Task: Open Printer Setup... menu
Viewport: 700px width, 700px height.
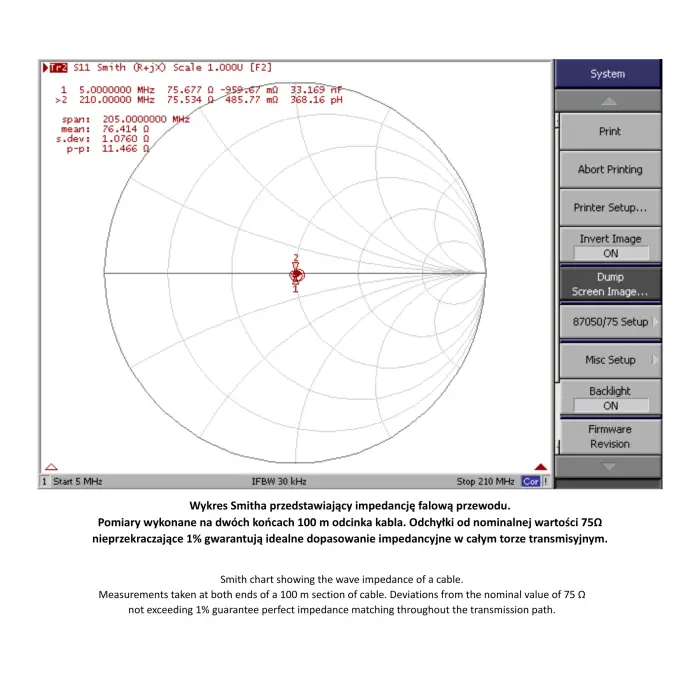Action: click(610, 208)
